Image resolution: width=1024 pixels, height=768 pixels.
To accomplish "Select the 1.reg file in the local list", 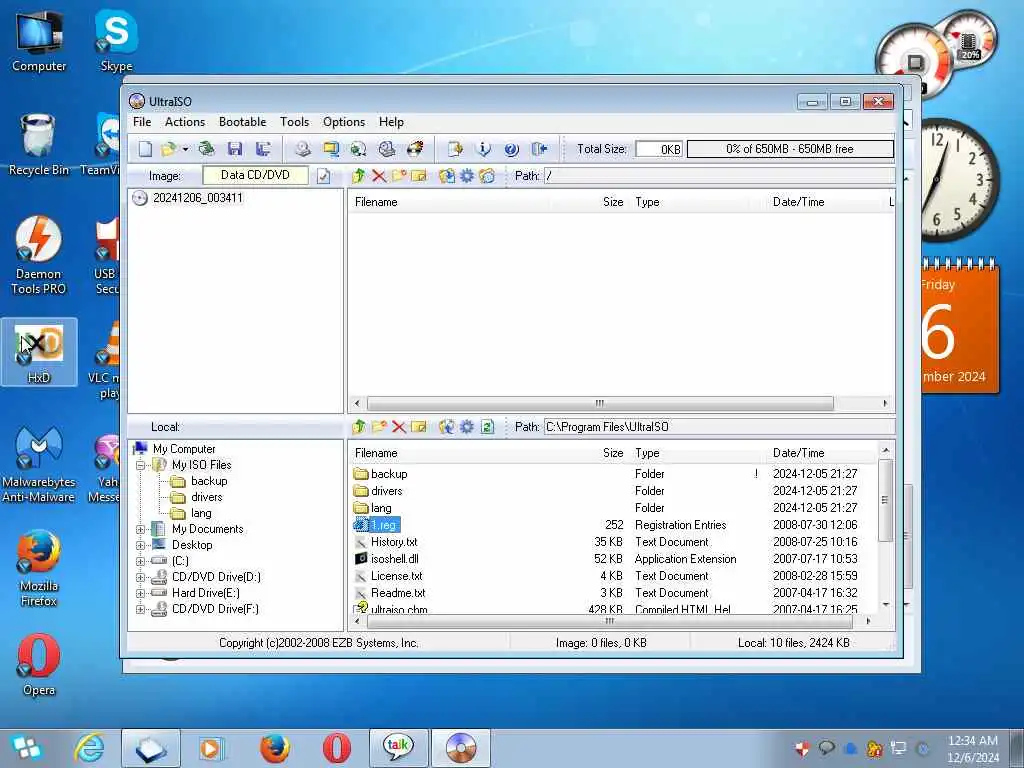I will [x=383, y=525].
